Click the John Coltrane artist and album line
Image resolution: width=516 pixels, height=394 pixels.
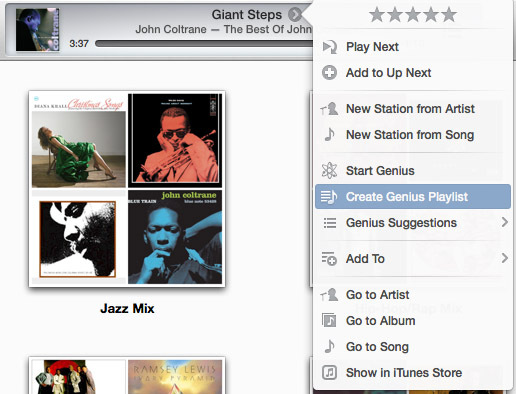pyautogui.click(x=224, y=29)
